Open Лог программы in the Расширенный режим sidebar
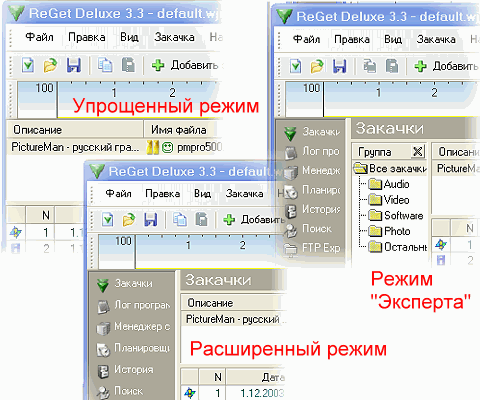Screen dimensions: 480x400 point(134,305)
